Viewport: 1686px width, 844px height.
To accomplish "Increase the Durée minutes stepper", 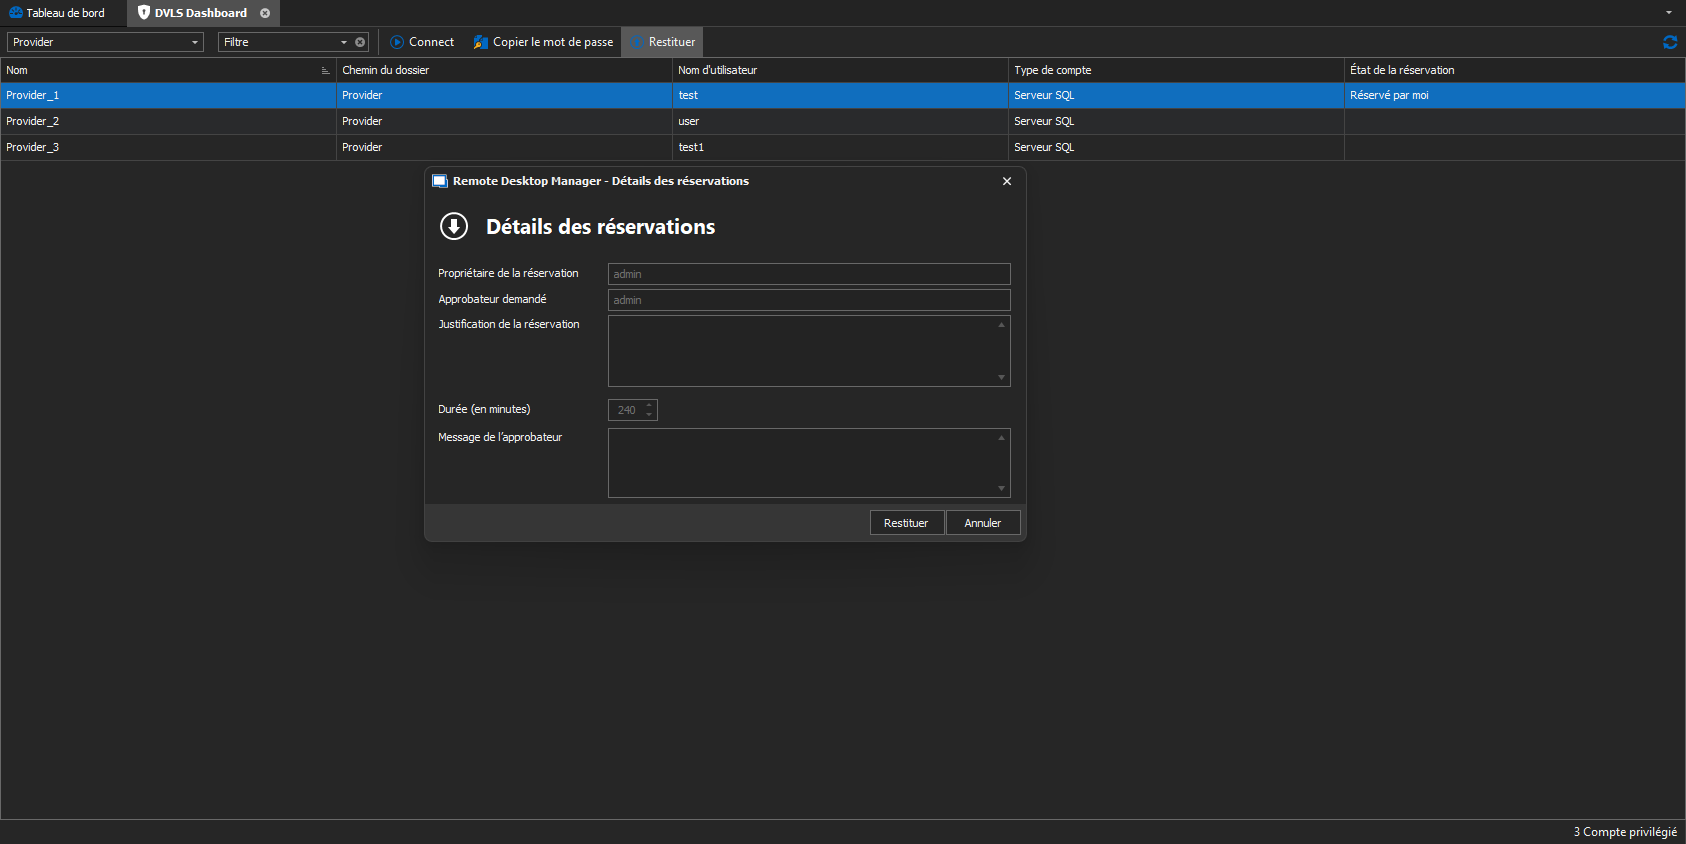I will click(649, 405).
